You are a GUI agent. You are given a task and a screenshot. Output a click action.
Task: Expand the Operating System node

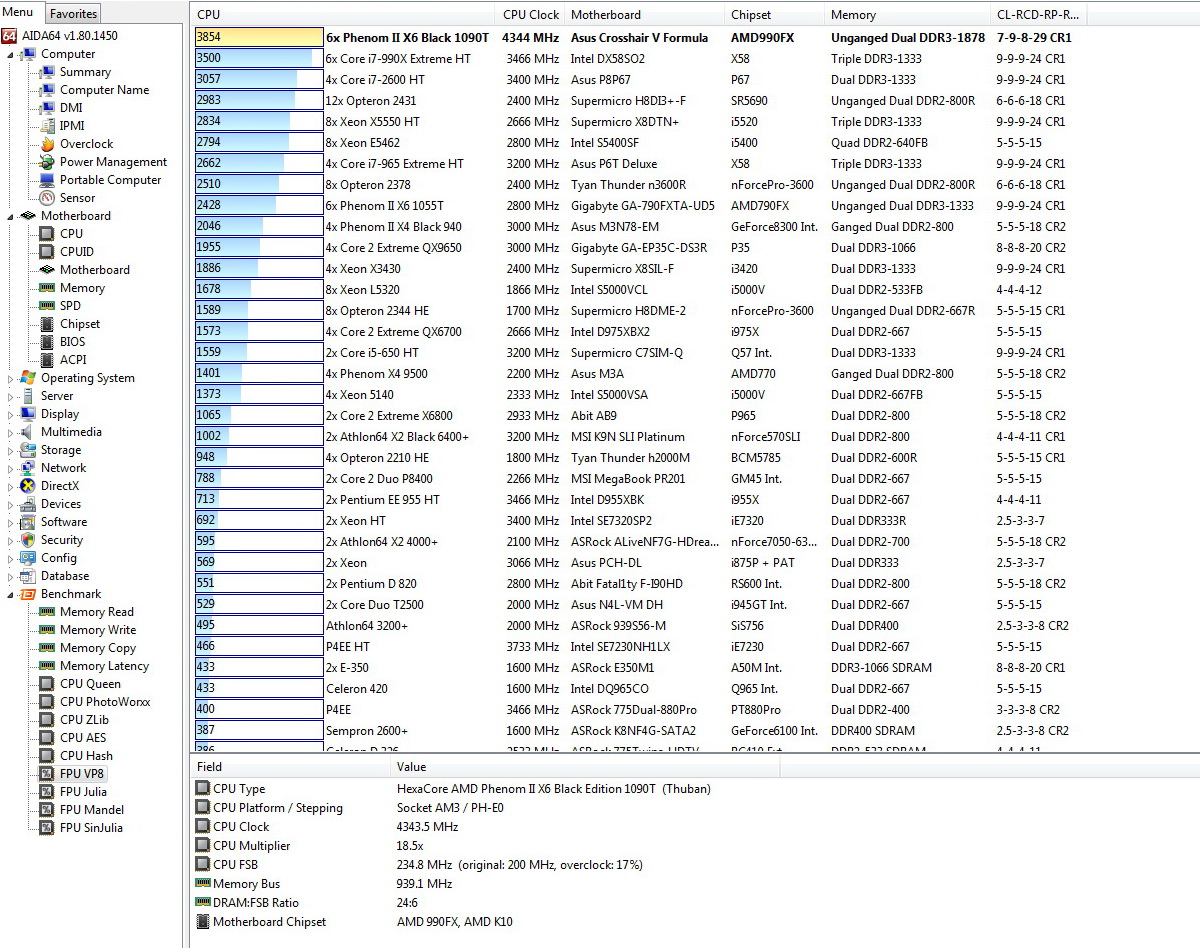tap(11, 378)
